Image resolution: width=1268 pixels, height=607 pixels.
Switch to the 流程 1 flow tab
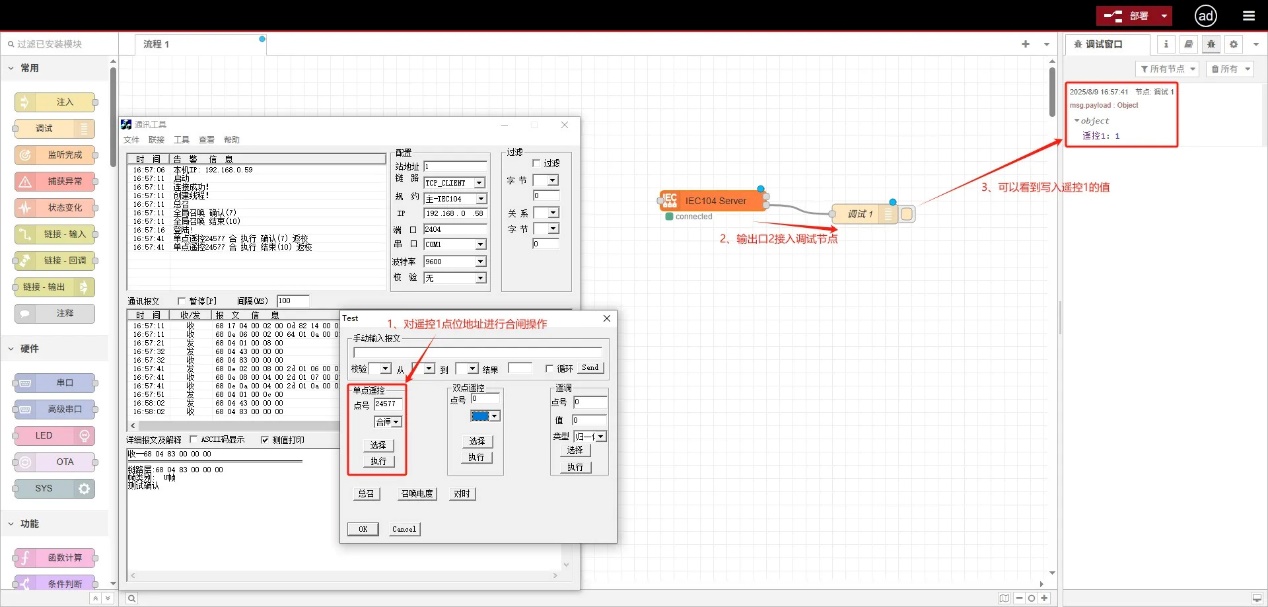pyautogui.click(x=156, y=44)
